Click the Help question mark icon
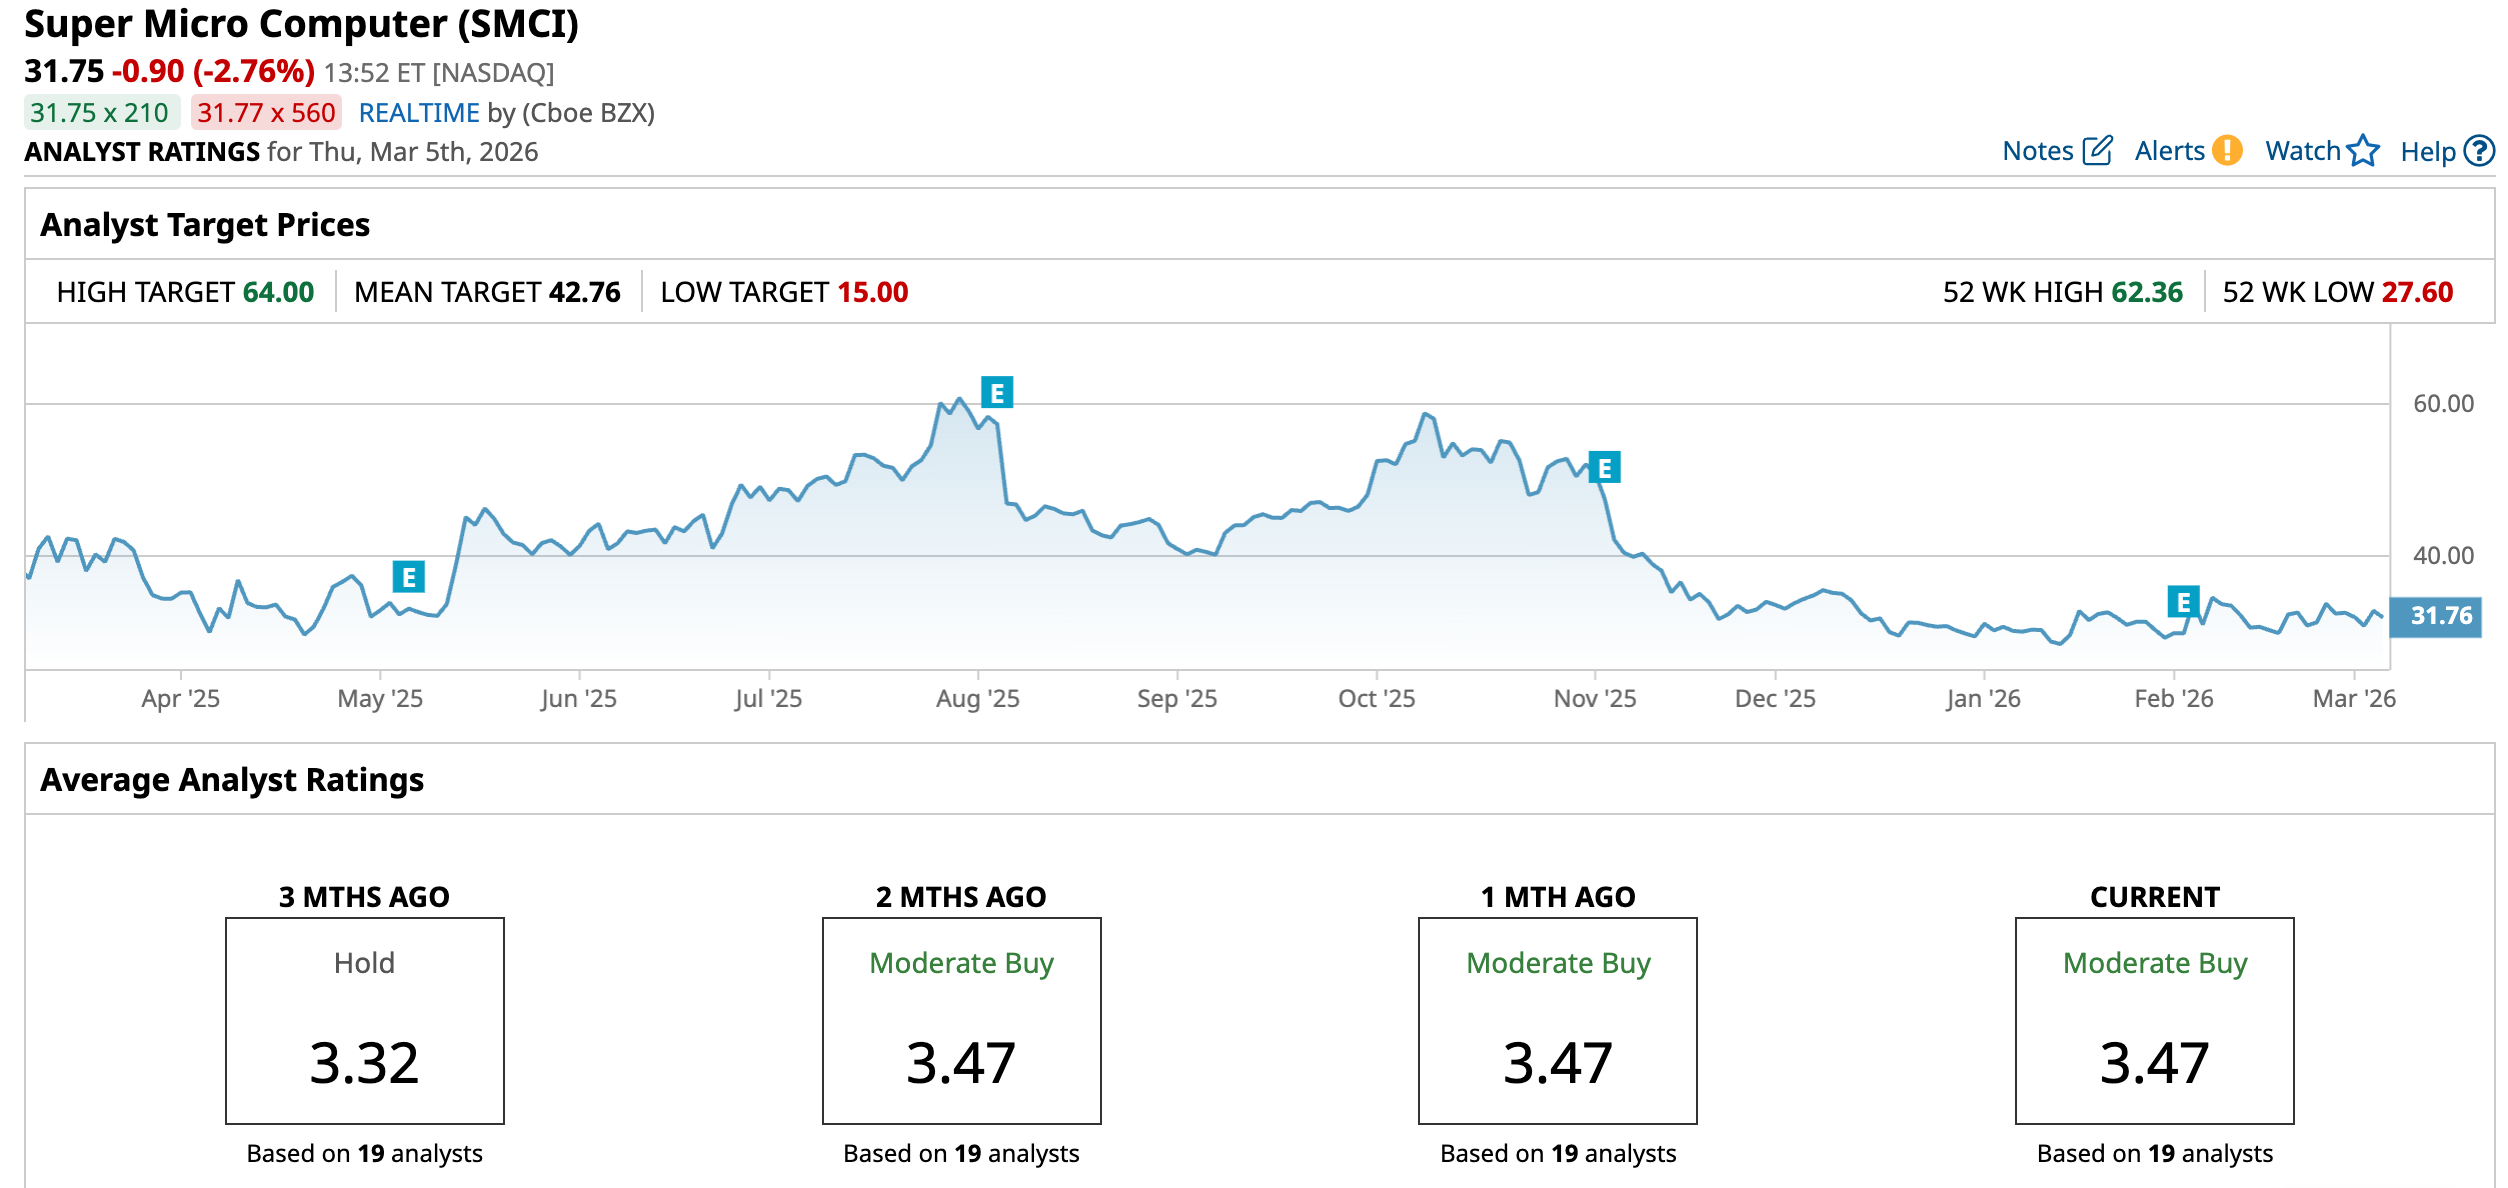2508x1188 pixels. [x=2479, y=151]
